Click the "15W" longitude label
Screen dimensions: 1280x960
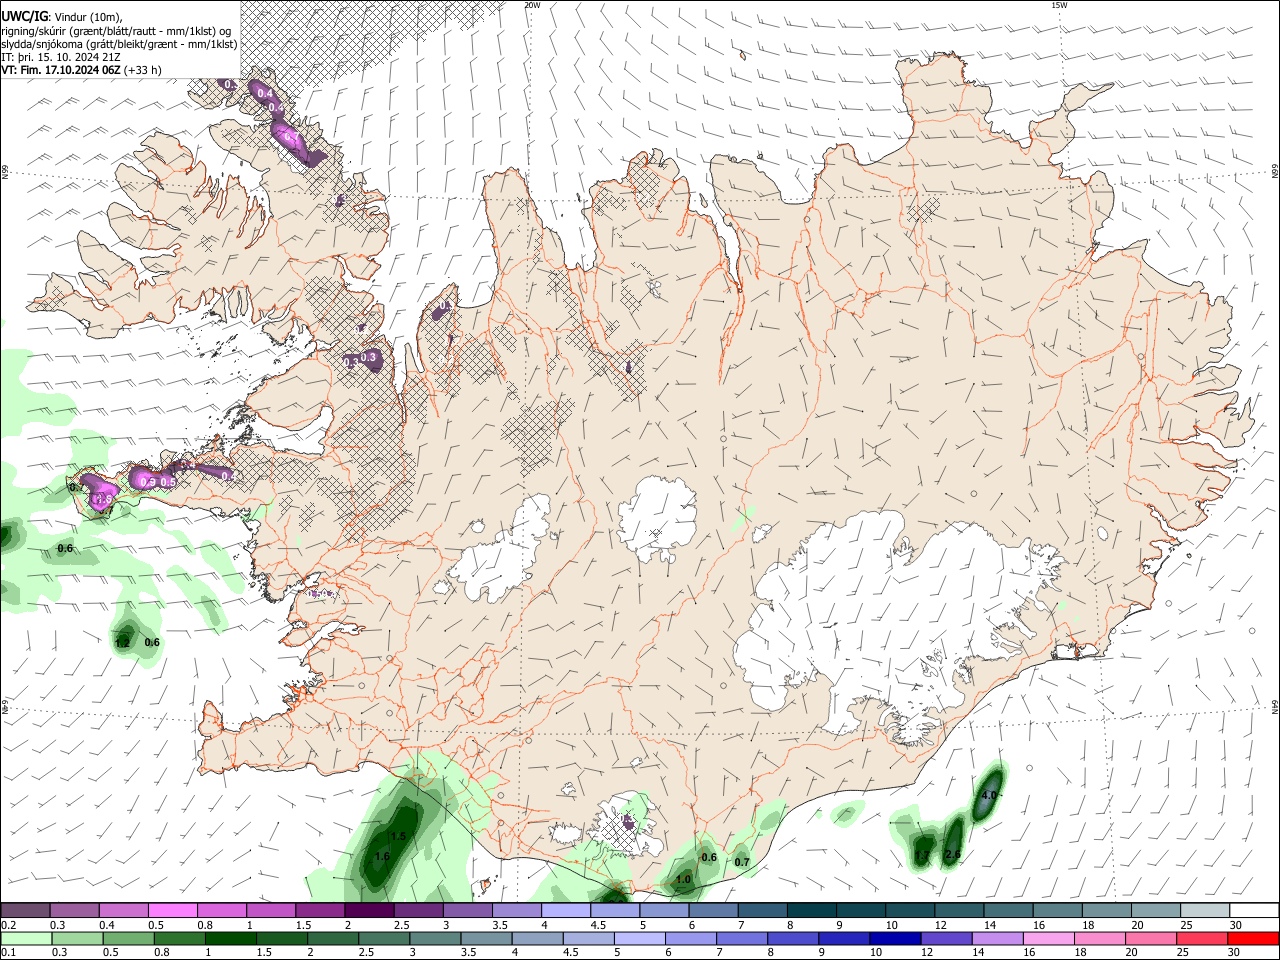1059,5
